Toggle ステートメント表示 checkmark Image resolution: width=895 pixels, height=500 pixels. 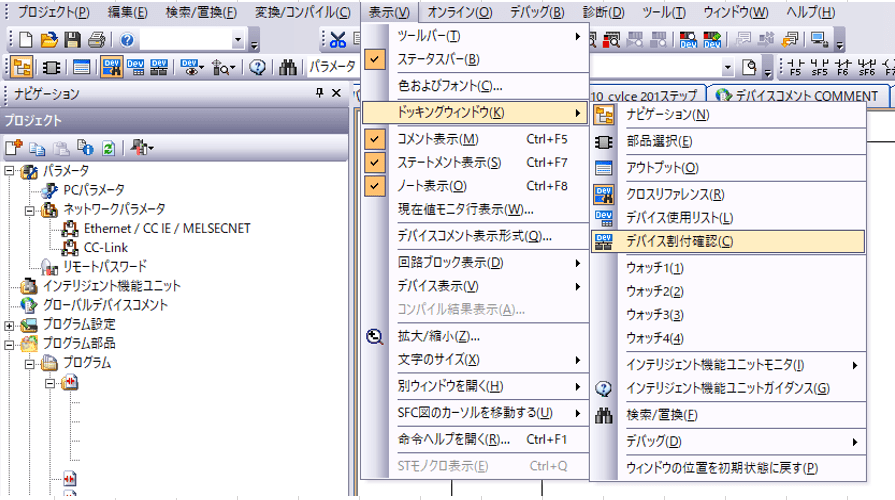click(374, 162)
